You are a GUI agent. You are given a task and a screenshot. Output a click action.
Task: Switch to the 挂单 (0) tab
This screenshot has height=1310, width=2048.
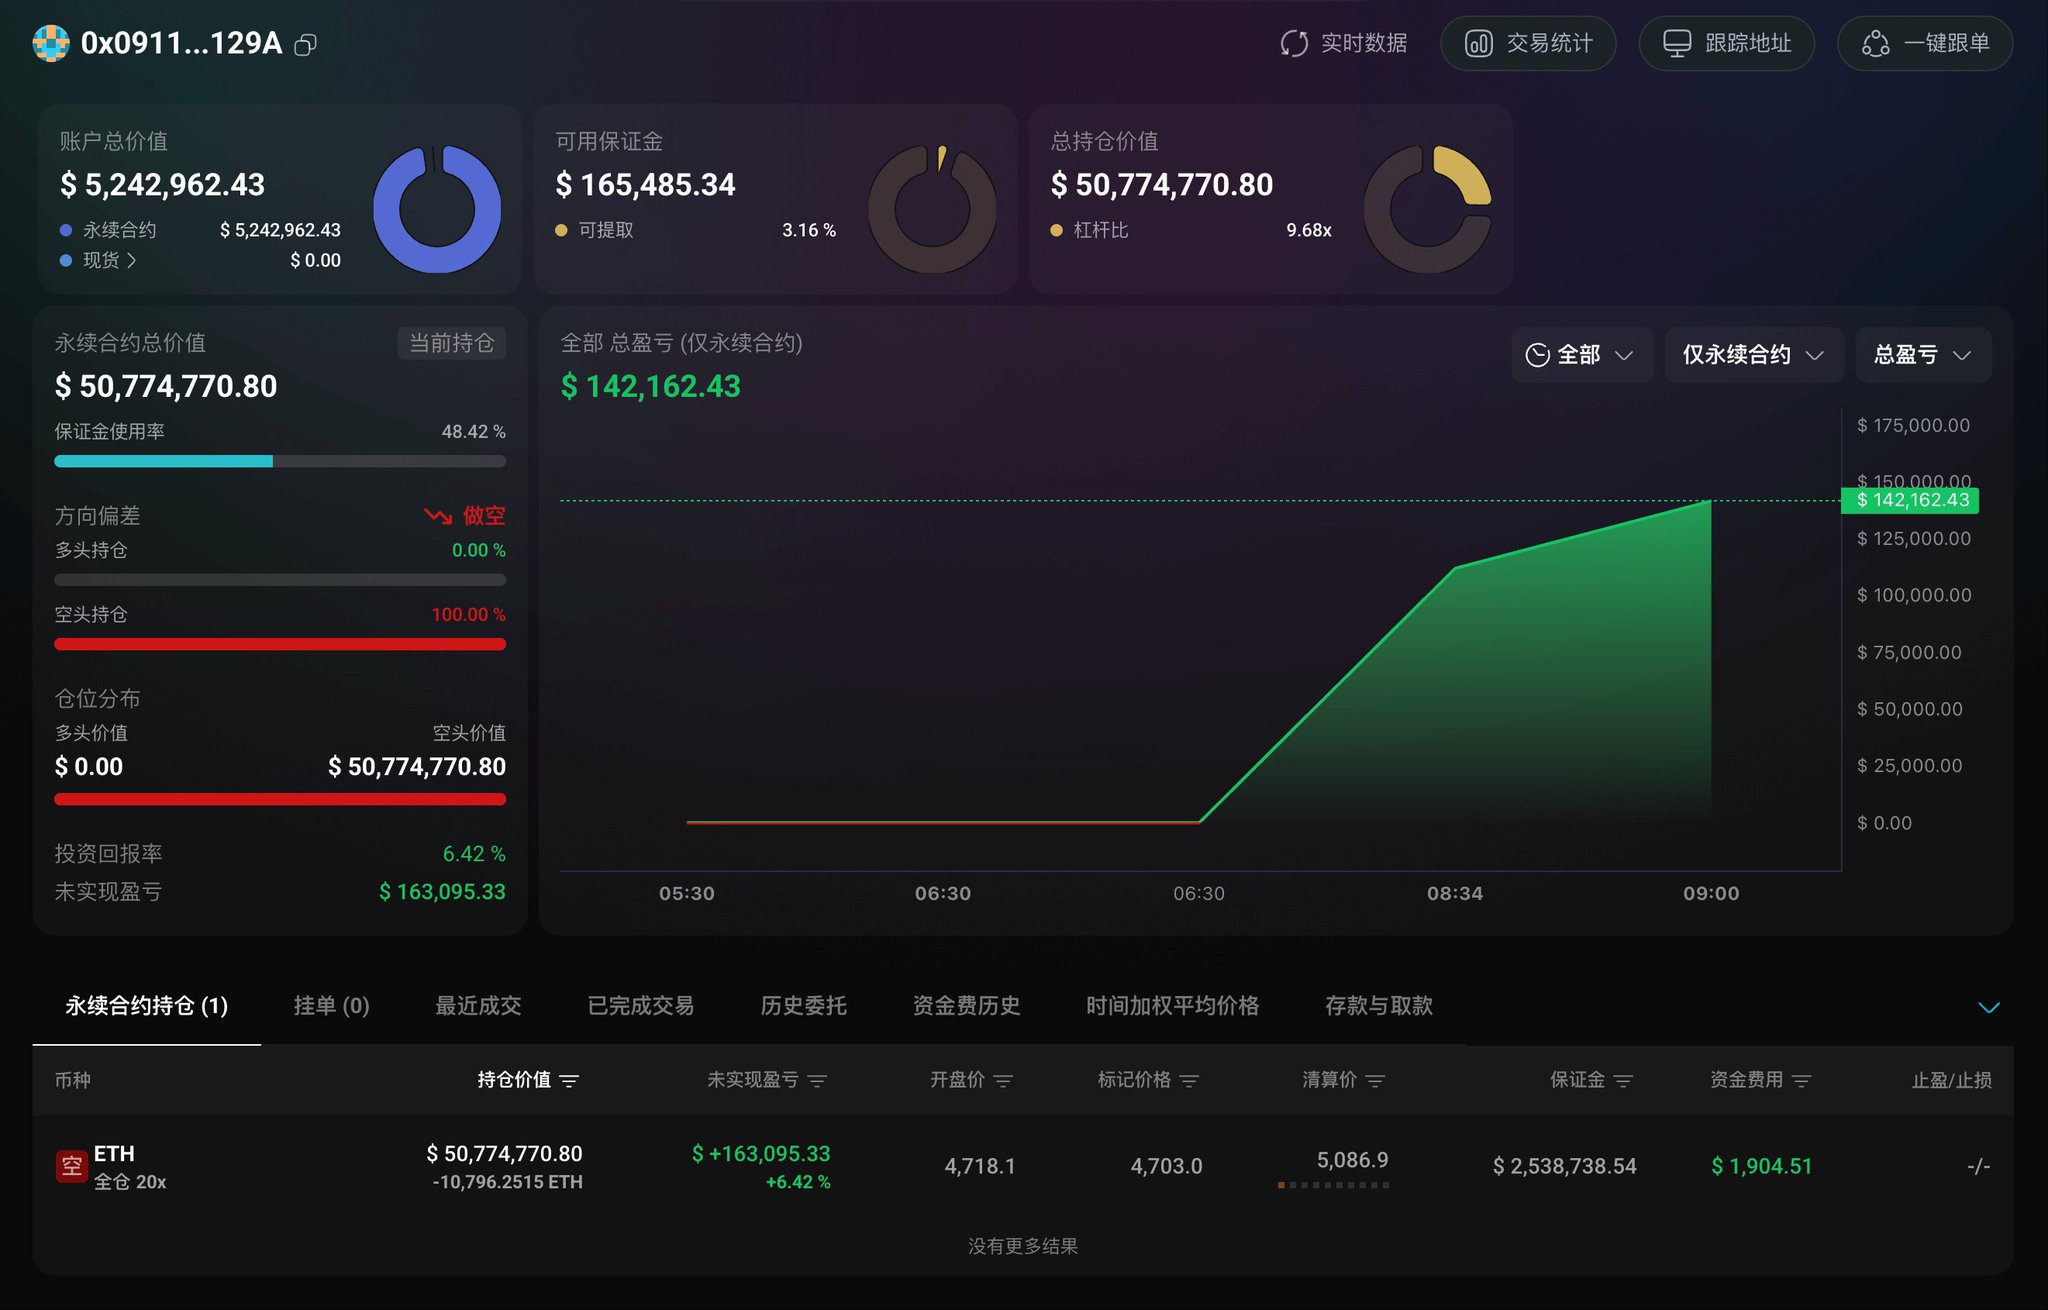(x=331, y=1006)
